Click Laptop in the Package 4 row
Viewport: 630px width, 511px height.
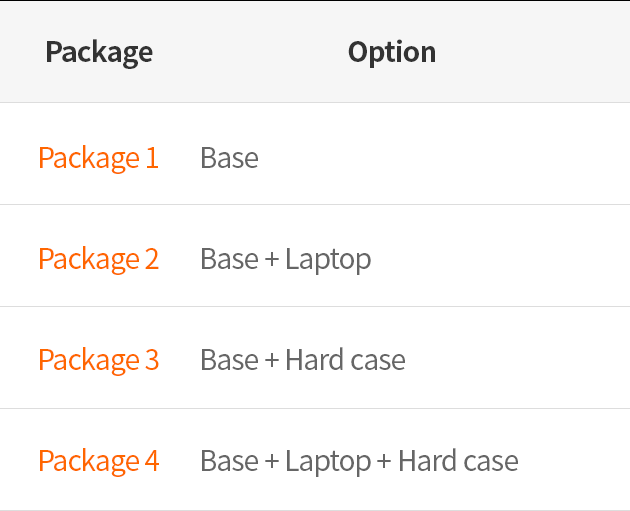[328, 462]
